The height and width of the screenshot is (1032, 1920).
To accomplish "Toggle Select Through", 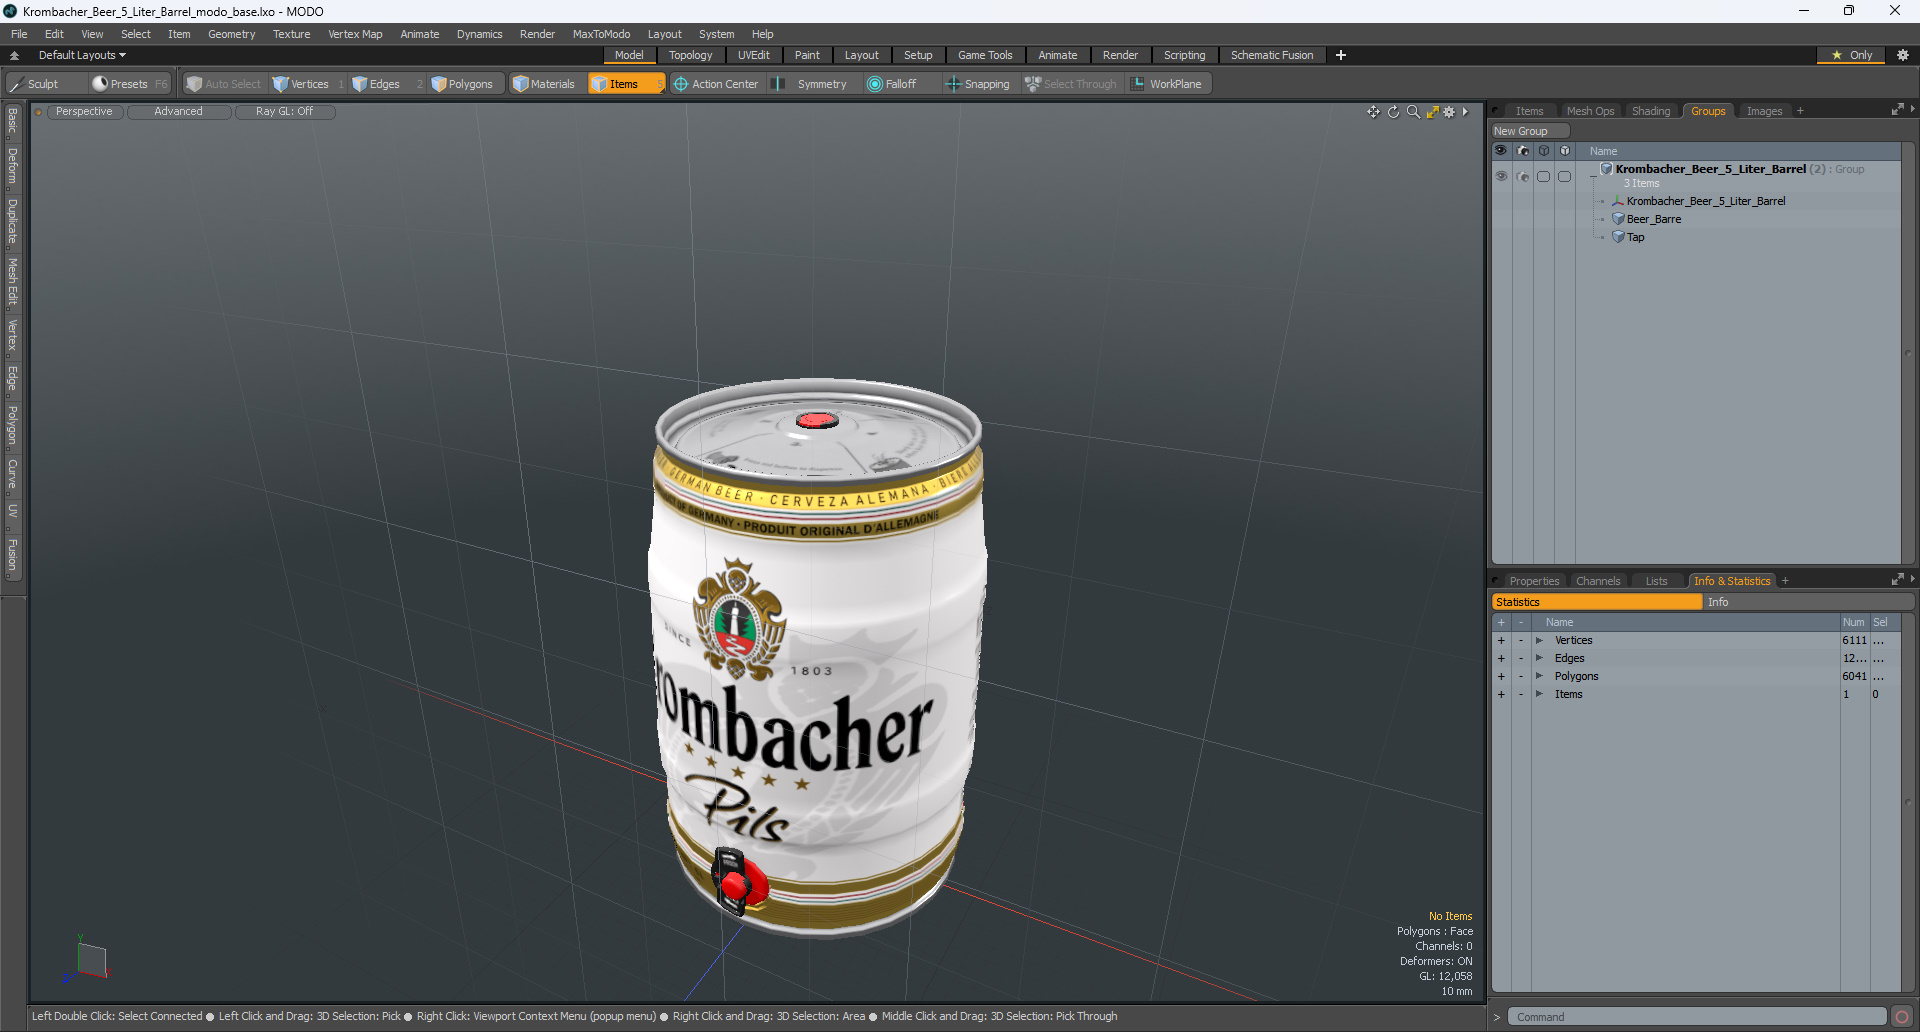I will click(1070, 84).
